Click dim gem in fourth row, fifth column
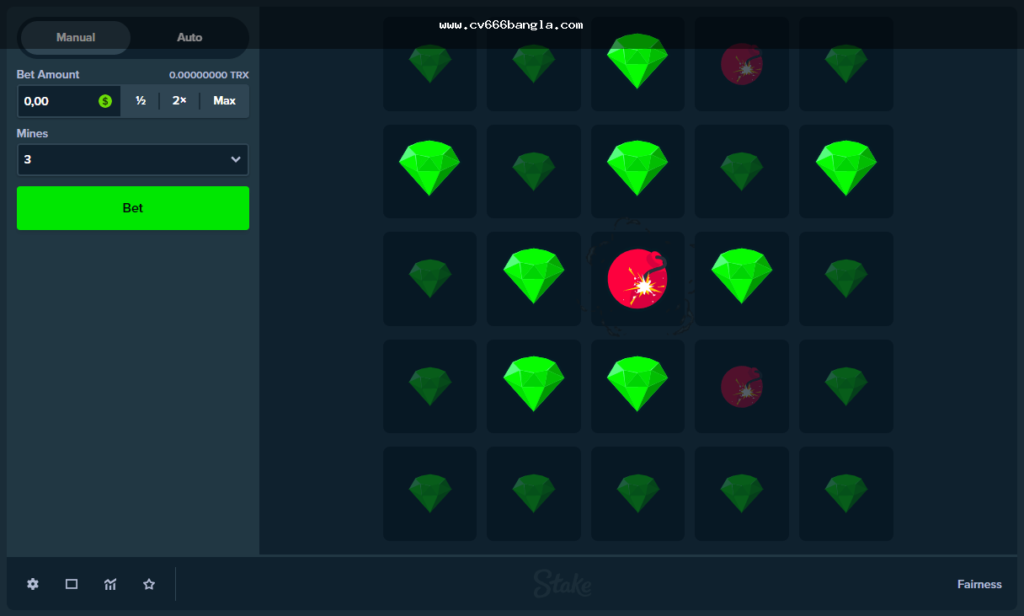Screen dimensions: 1024x616 pyautogui.click(x=846, y=386)
